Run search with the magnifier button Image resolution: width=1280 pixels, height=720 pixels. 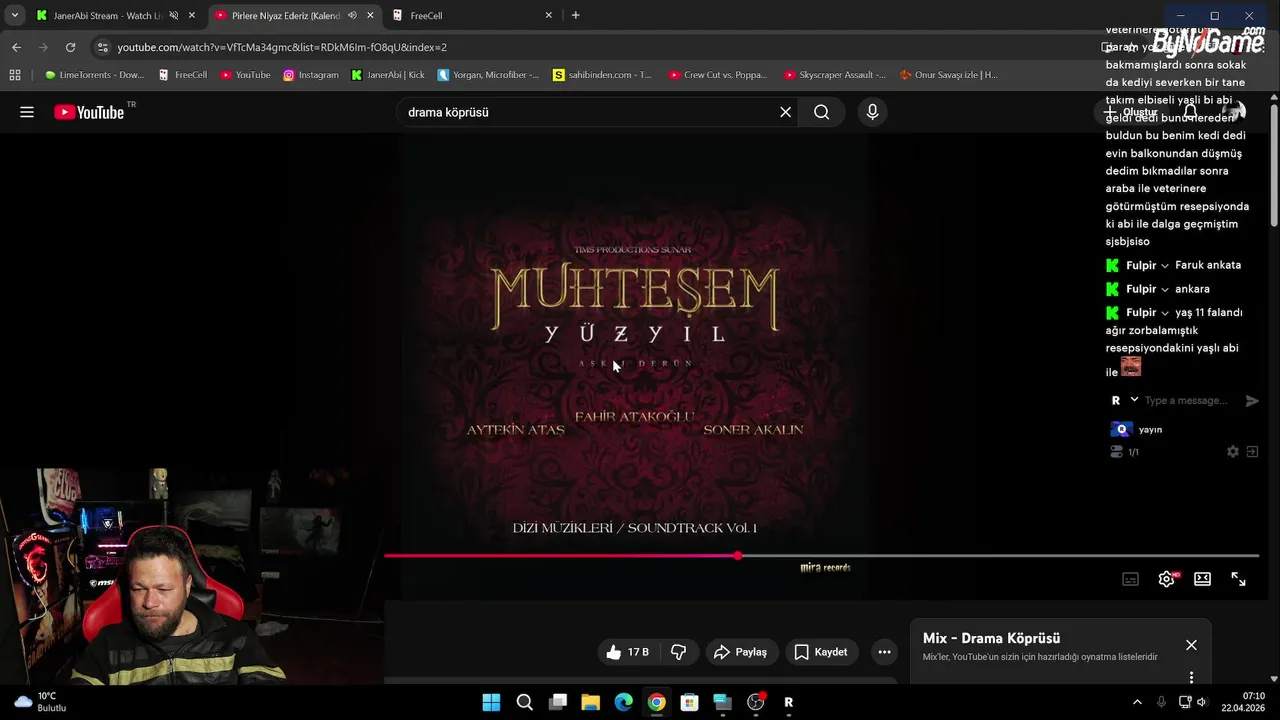821,112
